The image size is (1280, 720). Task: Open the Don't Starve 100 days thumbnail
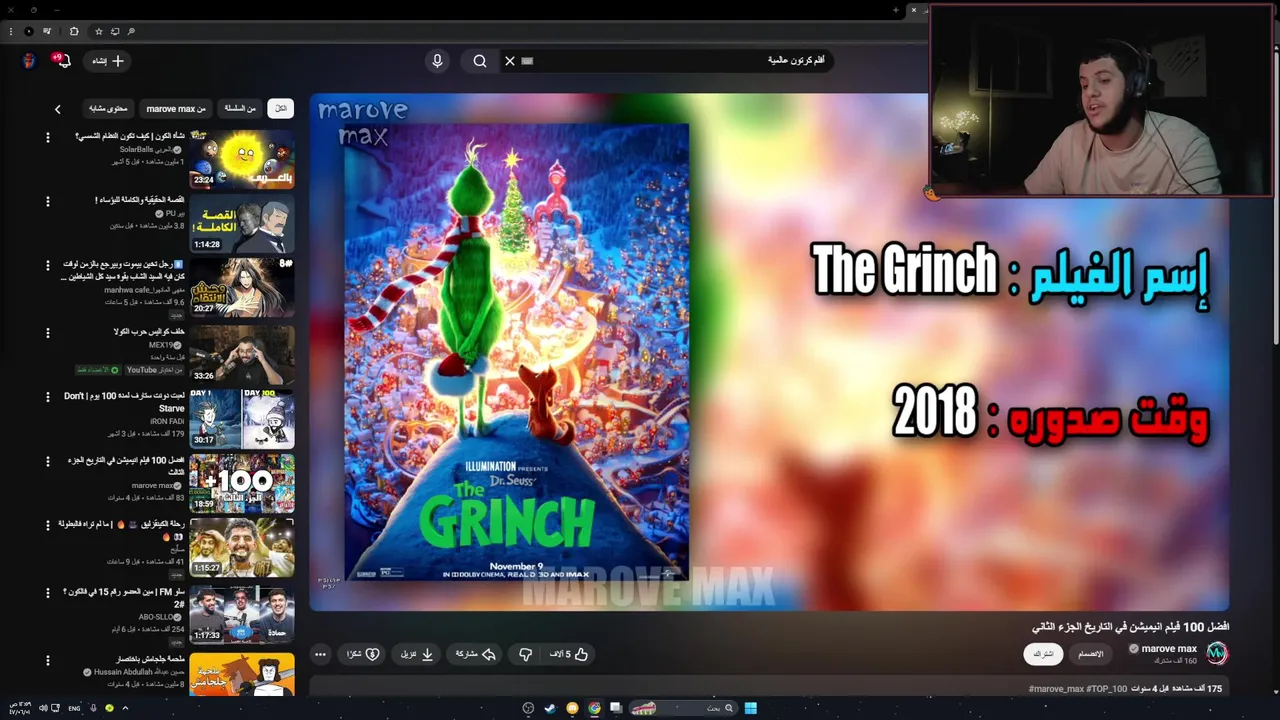tap(242, 419)
